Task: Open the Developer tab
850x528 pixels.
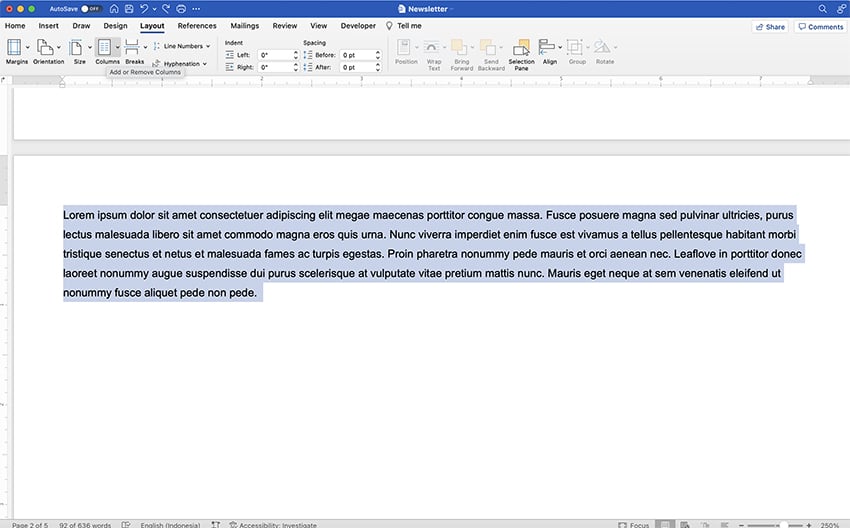Action: pyautogui.click(x=358, y=25)
